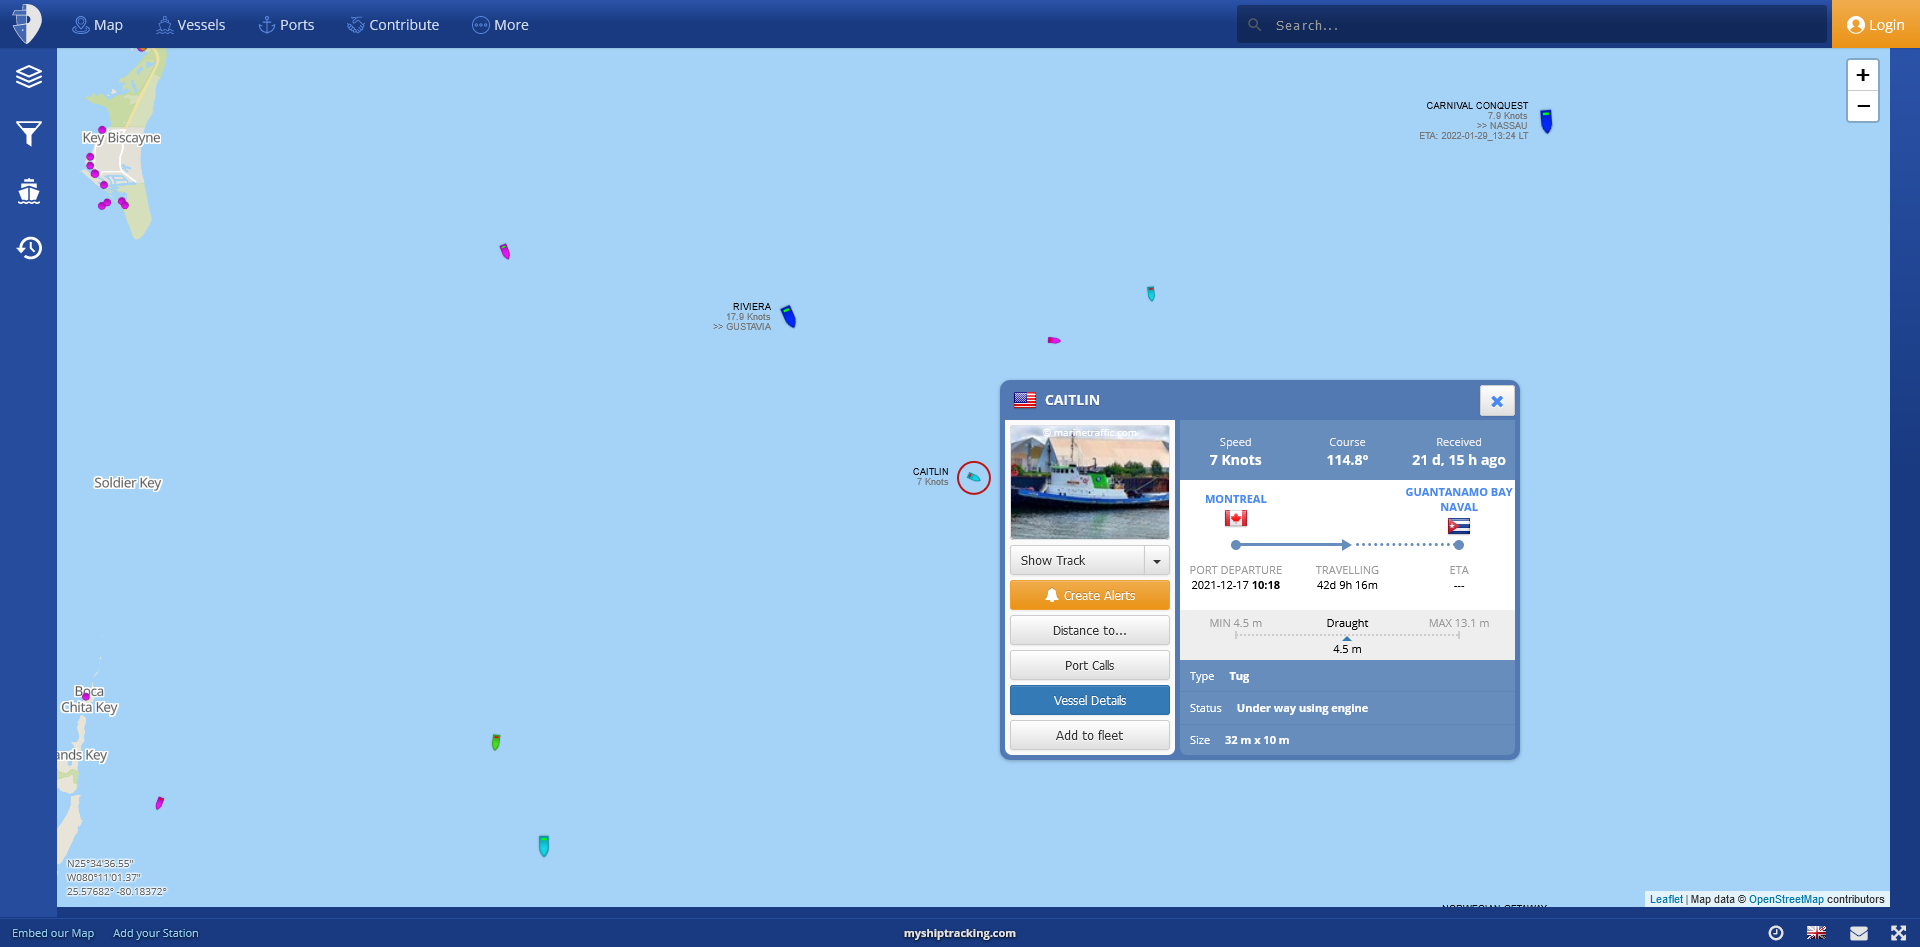Open the history clock sidebar icon
Image resolution: width=1920 pixels, height=947 pixels.
pyautogui.click(x=29, y=247)
